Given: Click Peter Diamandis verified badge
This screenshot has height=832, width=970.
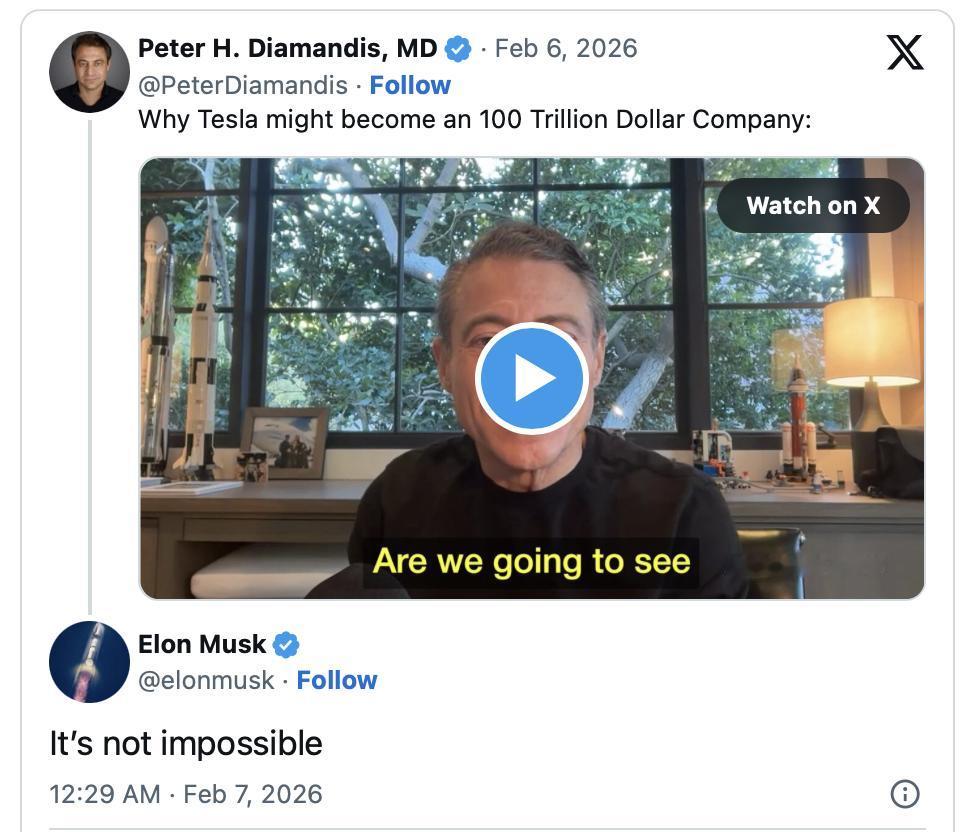Looking at the screenshot, I should click(x=458, y=49).
